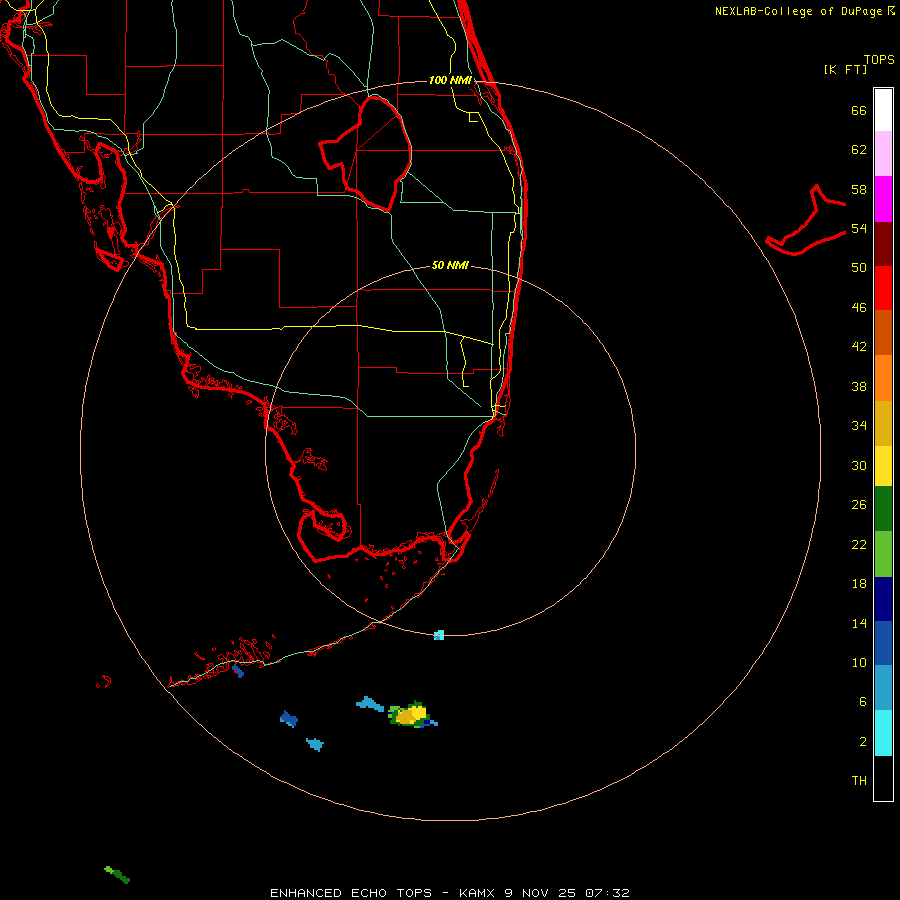Screen dimensions: 900x900
Task: Click the dark maroon legend swatch
Action: 883,244
